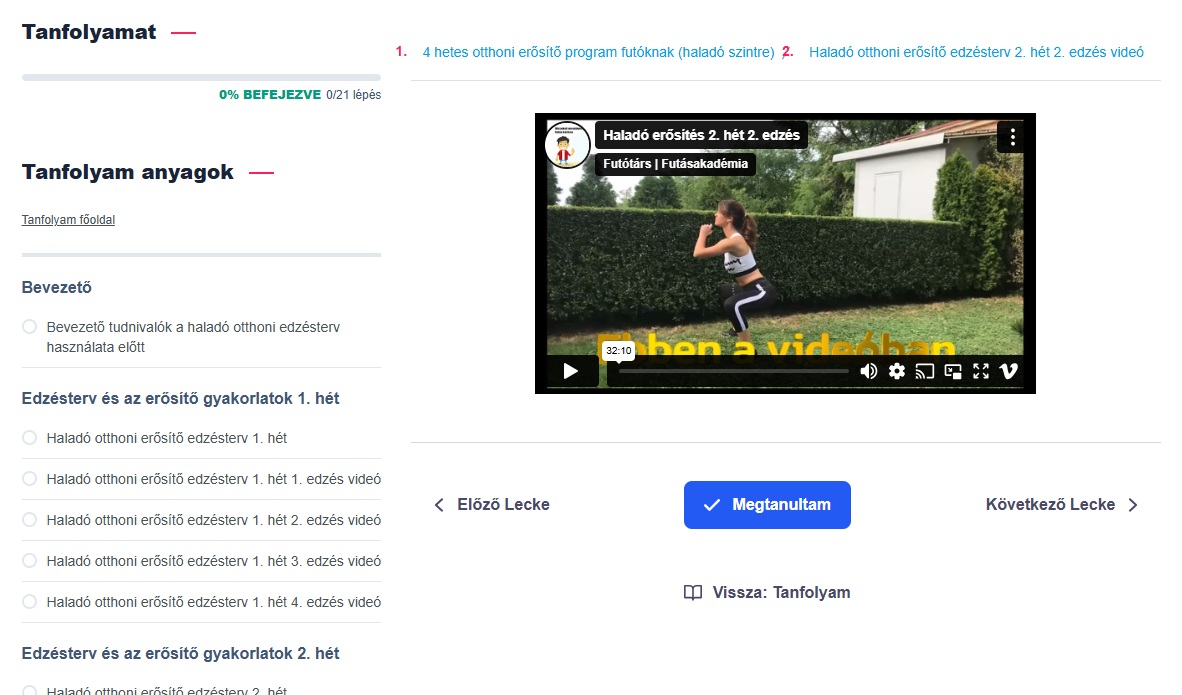Mark the Bevezető tudnivalók lesson circle
Screen dimensions: 1182x695
pos(29,327)
